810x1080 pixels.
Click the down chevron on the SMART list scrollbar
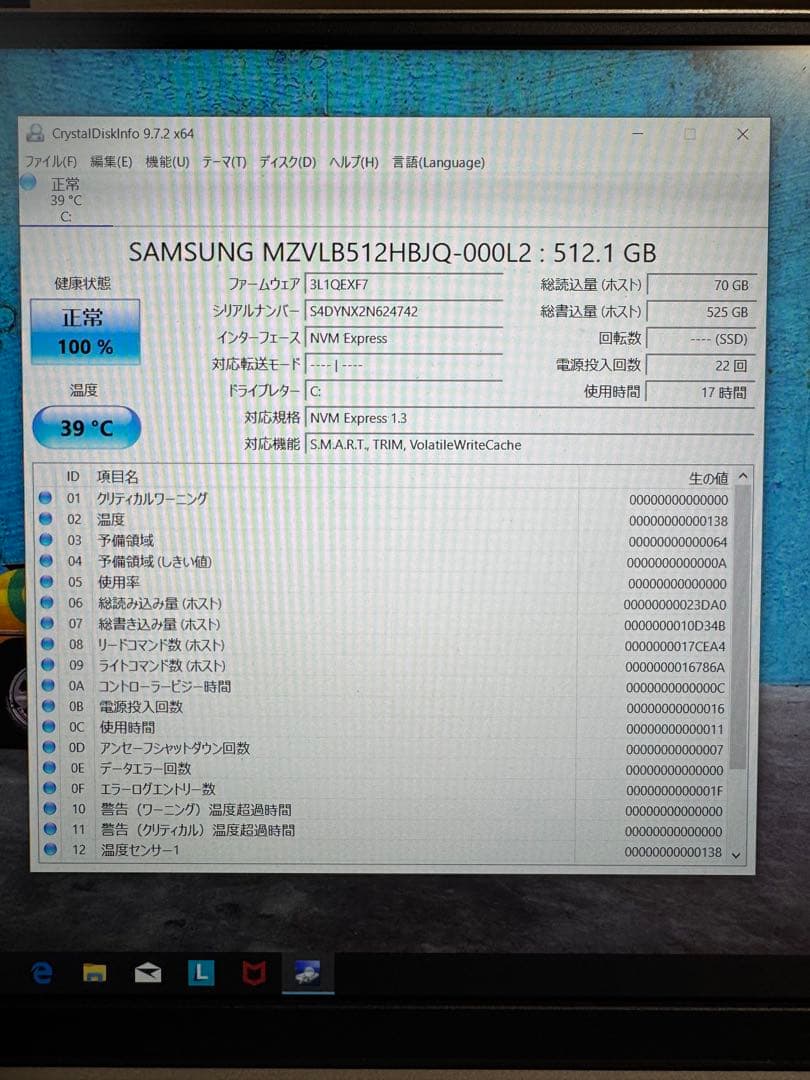point(735,855)
